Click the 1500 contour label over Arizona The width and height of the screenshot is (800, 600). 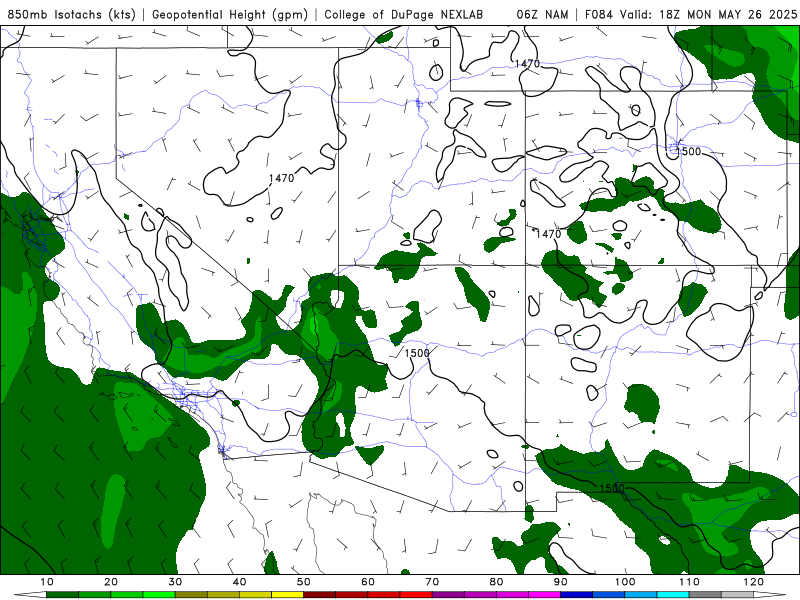point(417,353)
